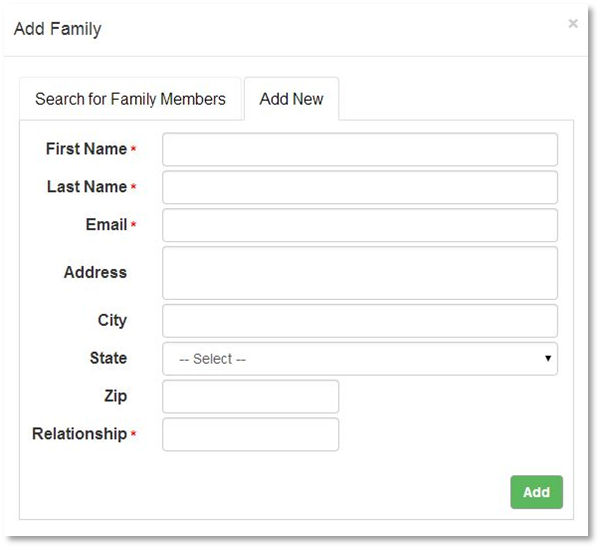Select the Email input box
600x548 pixels.
(x=359, y=225)
